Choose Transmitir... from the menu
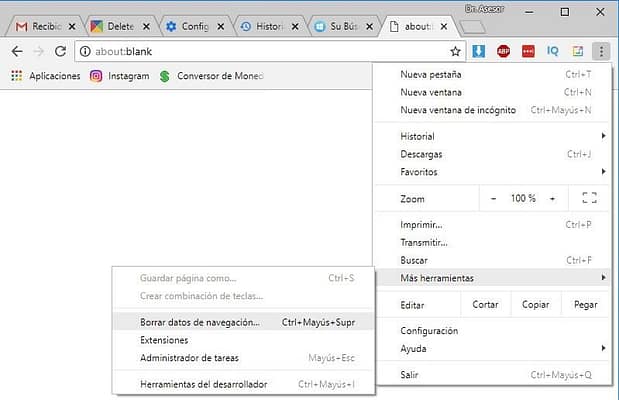This screenshot has width=619, height=400. coord(493,242)
